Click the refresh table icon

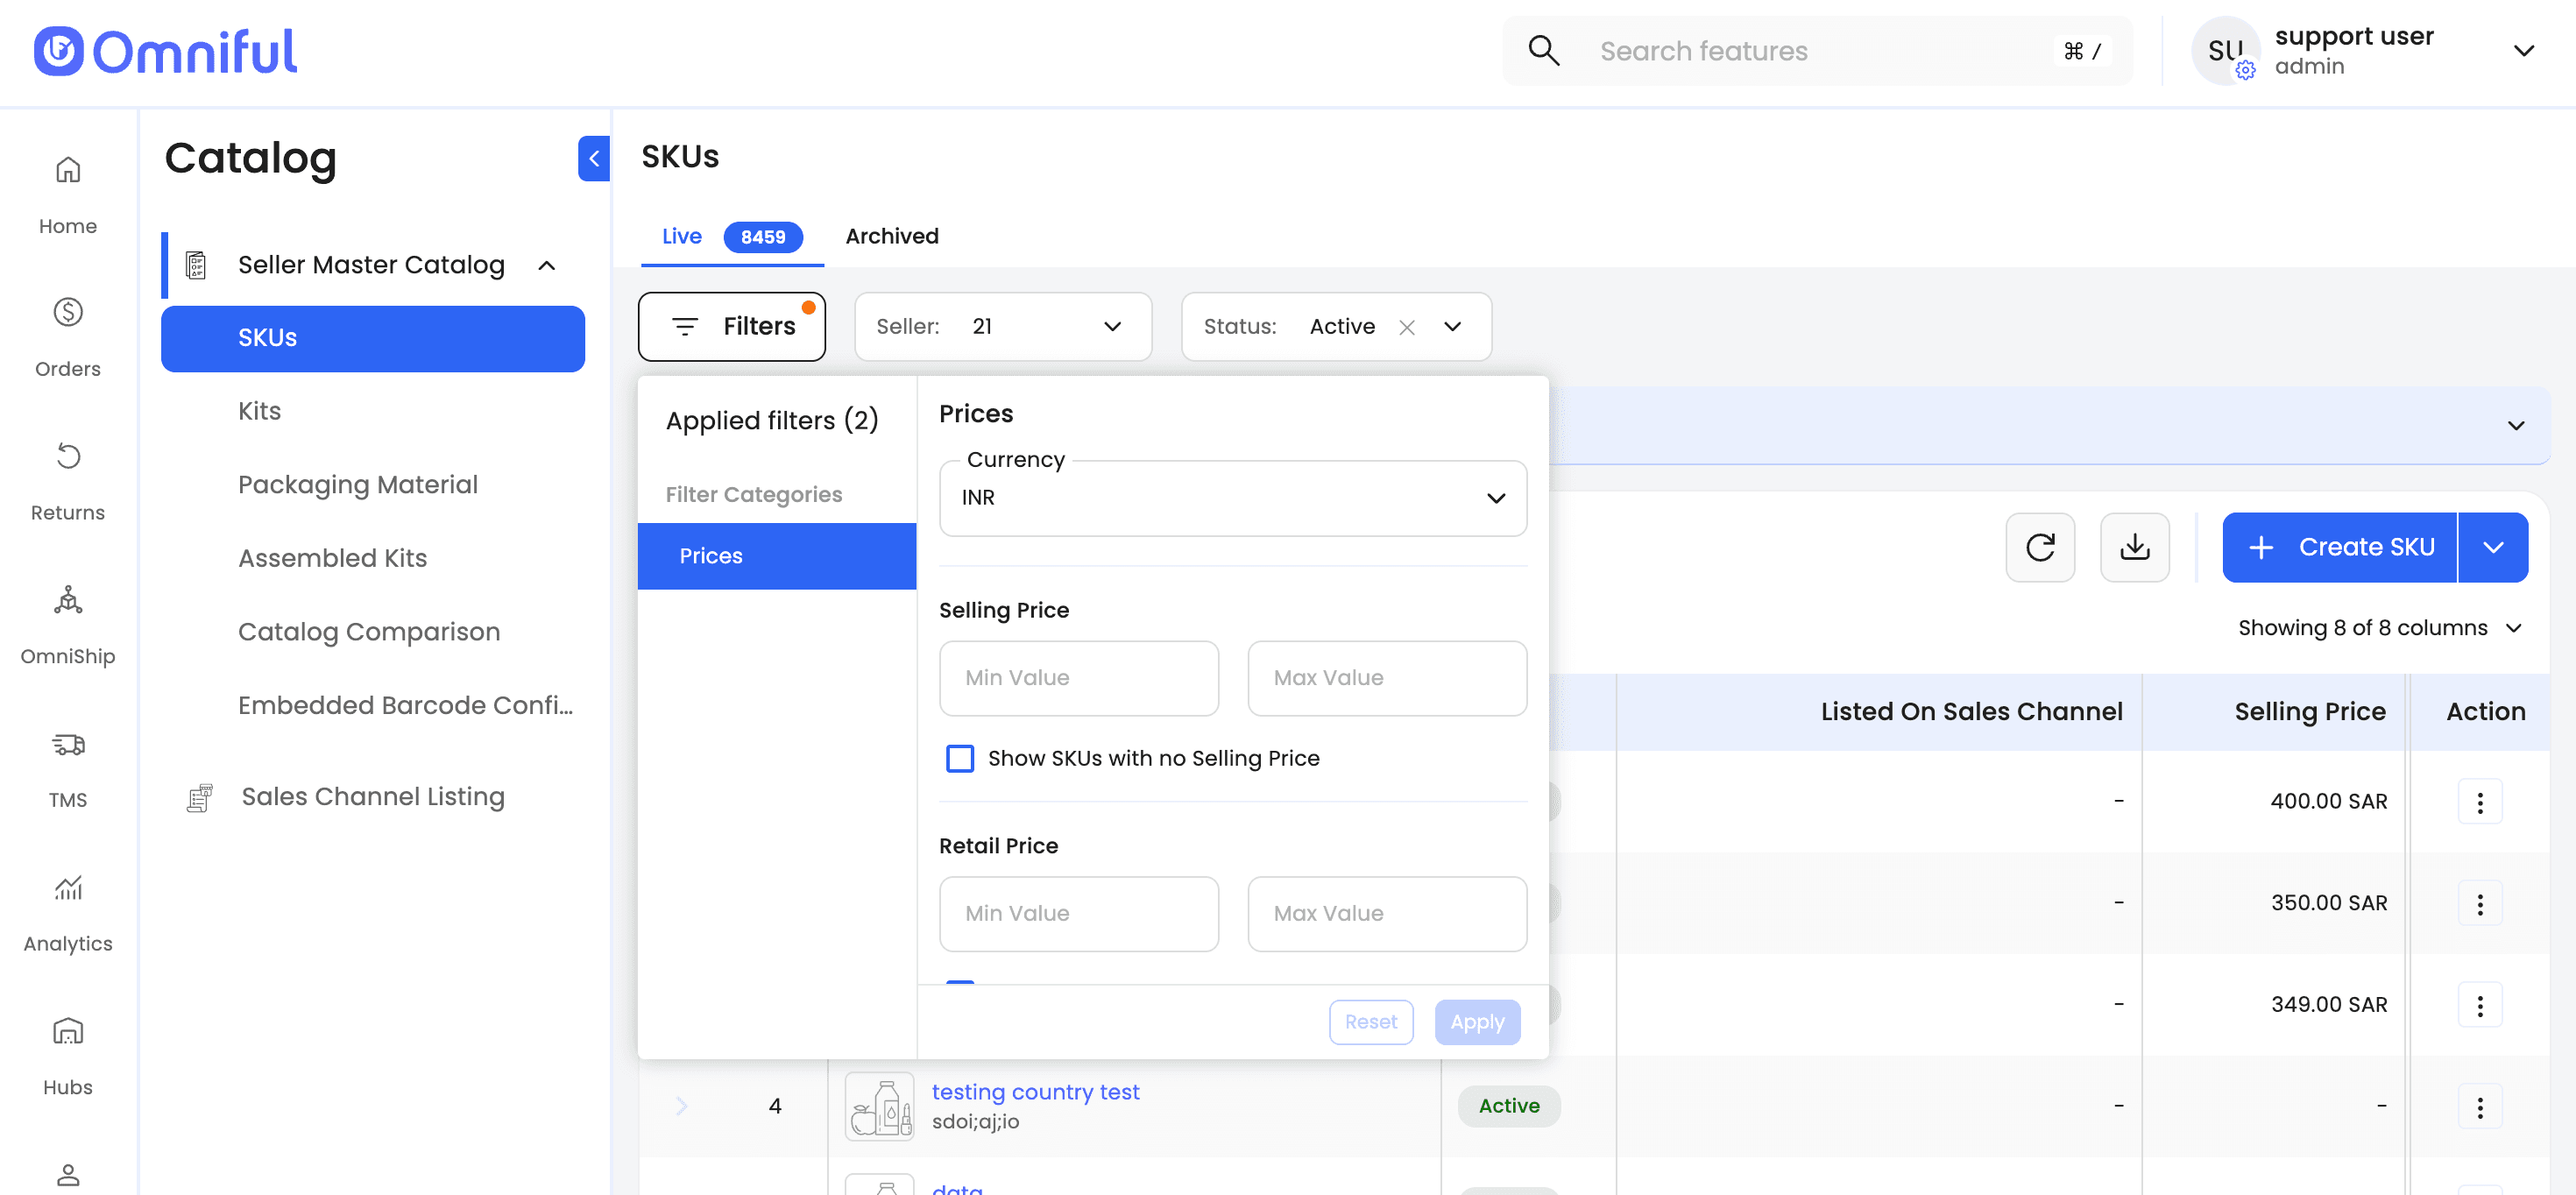pyautogui.click(x=2040, y=547)
